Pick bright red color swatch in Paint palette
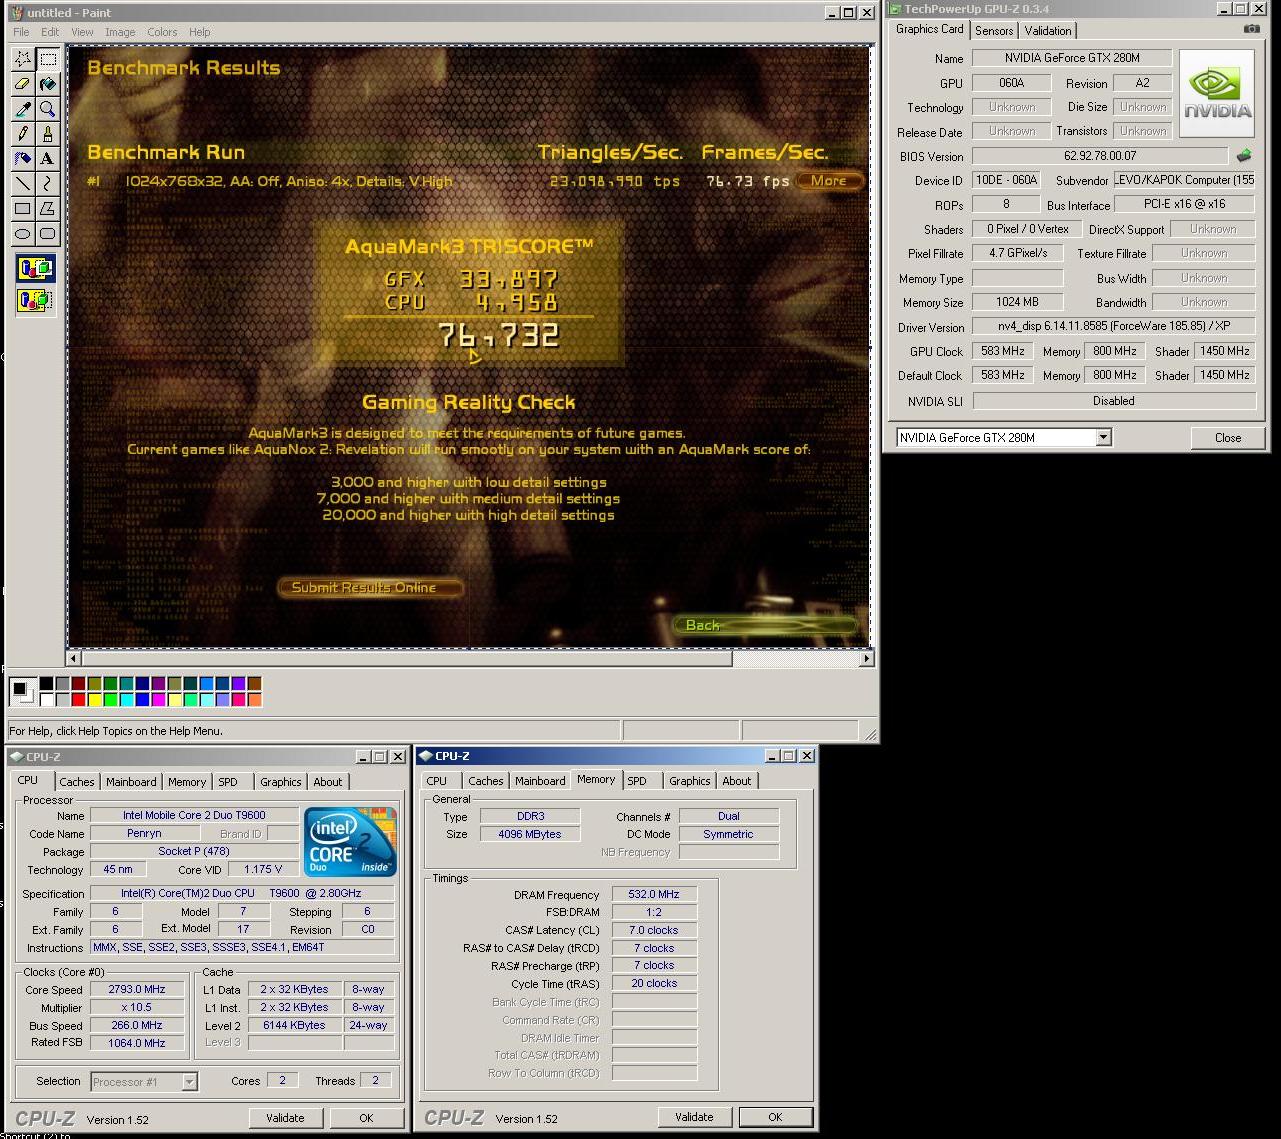Screen dimensions: 1281x1139 [79, 699]
